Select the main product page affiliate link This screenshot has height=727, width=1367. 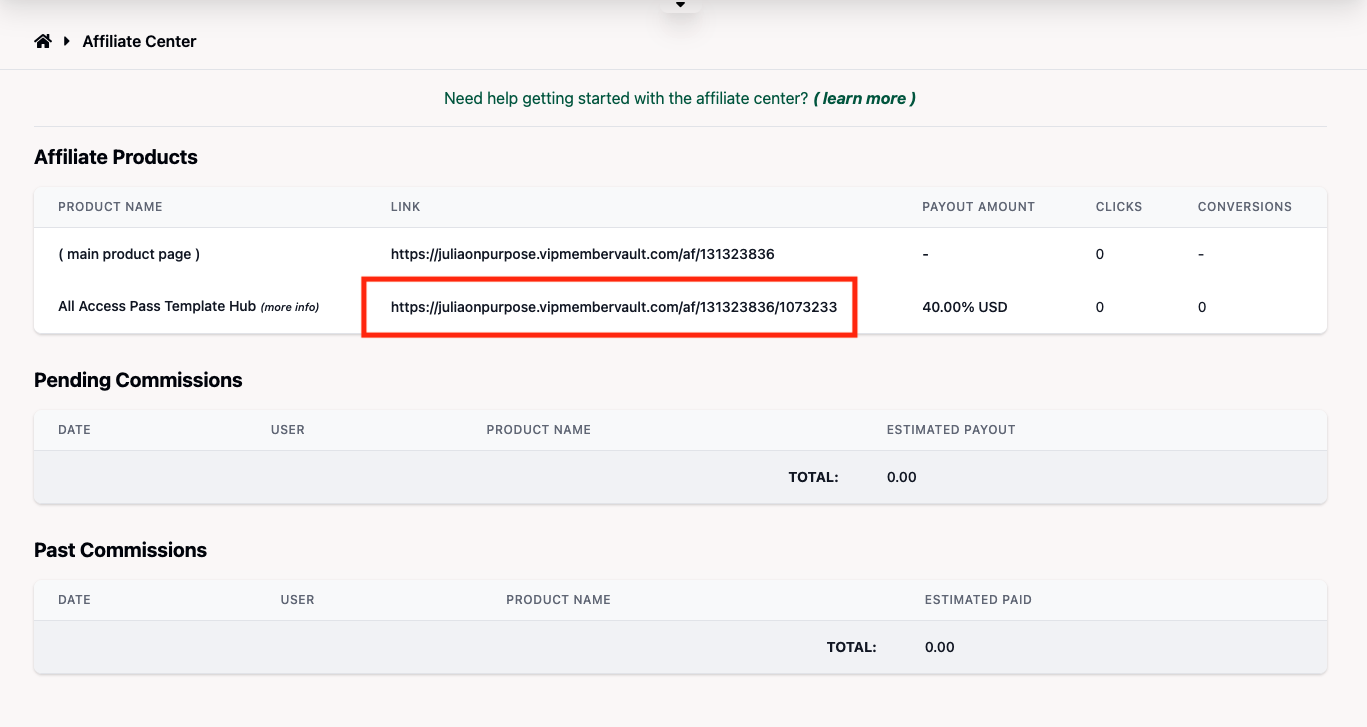tap(582, 254)
